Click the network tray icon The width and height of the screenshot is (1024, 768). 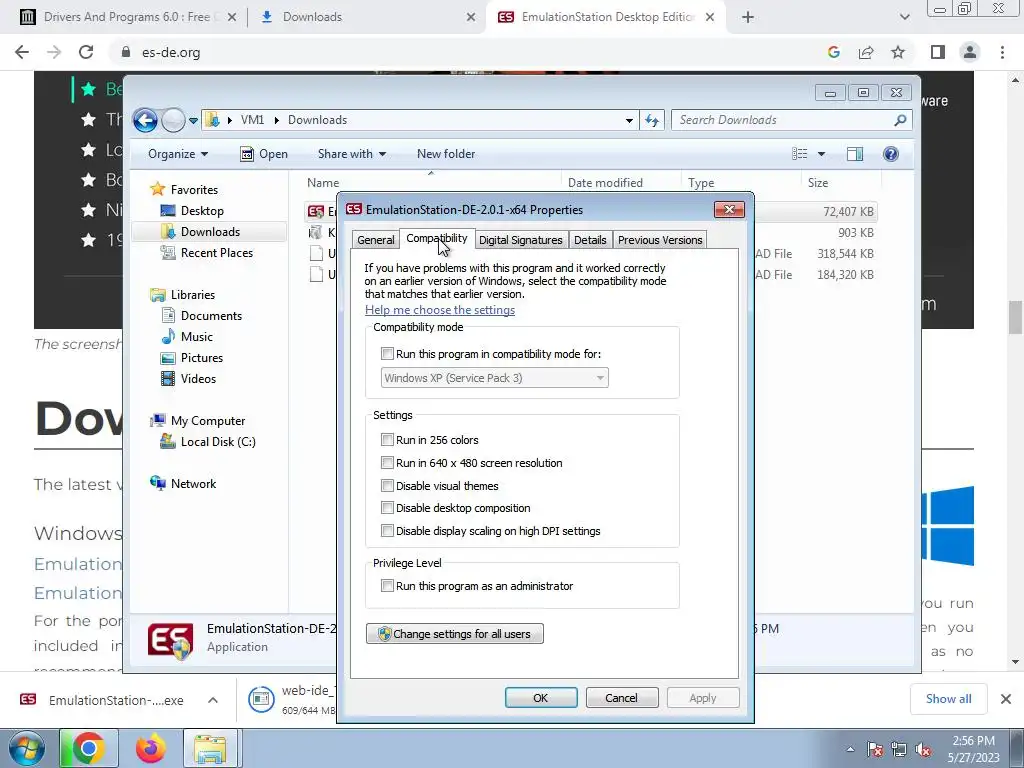(899, 750)
